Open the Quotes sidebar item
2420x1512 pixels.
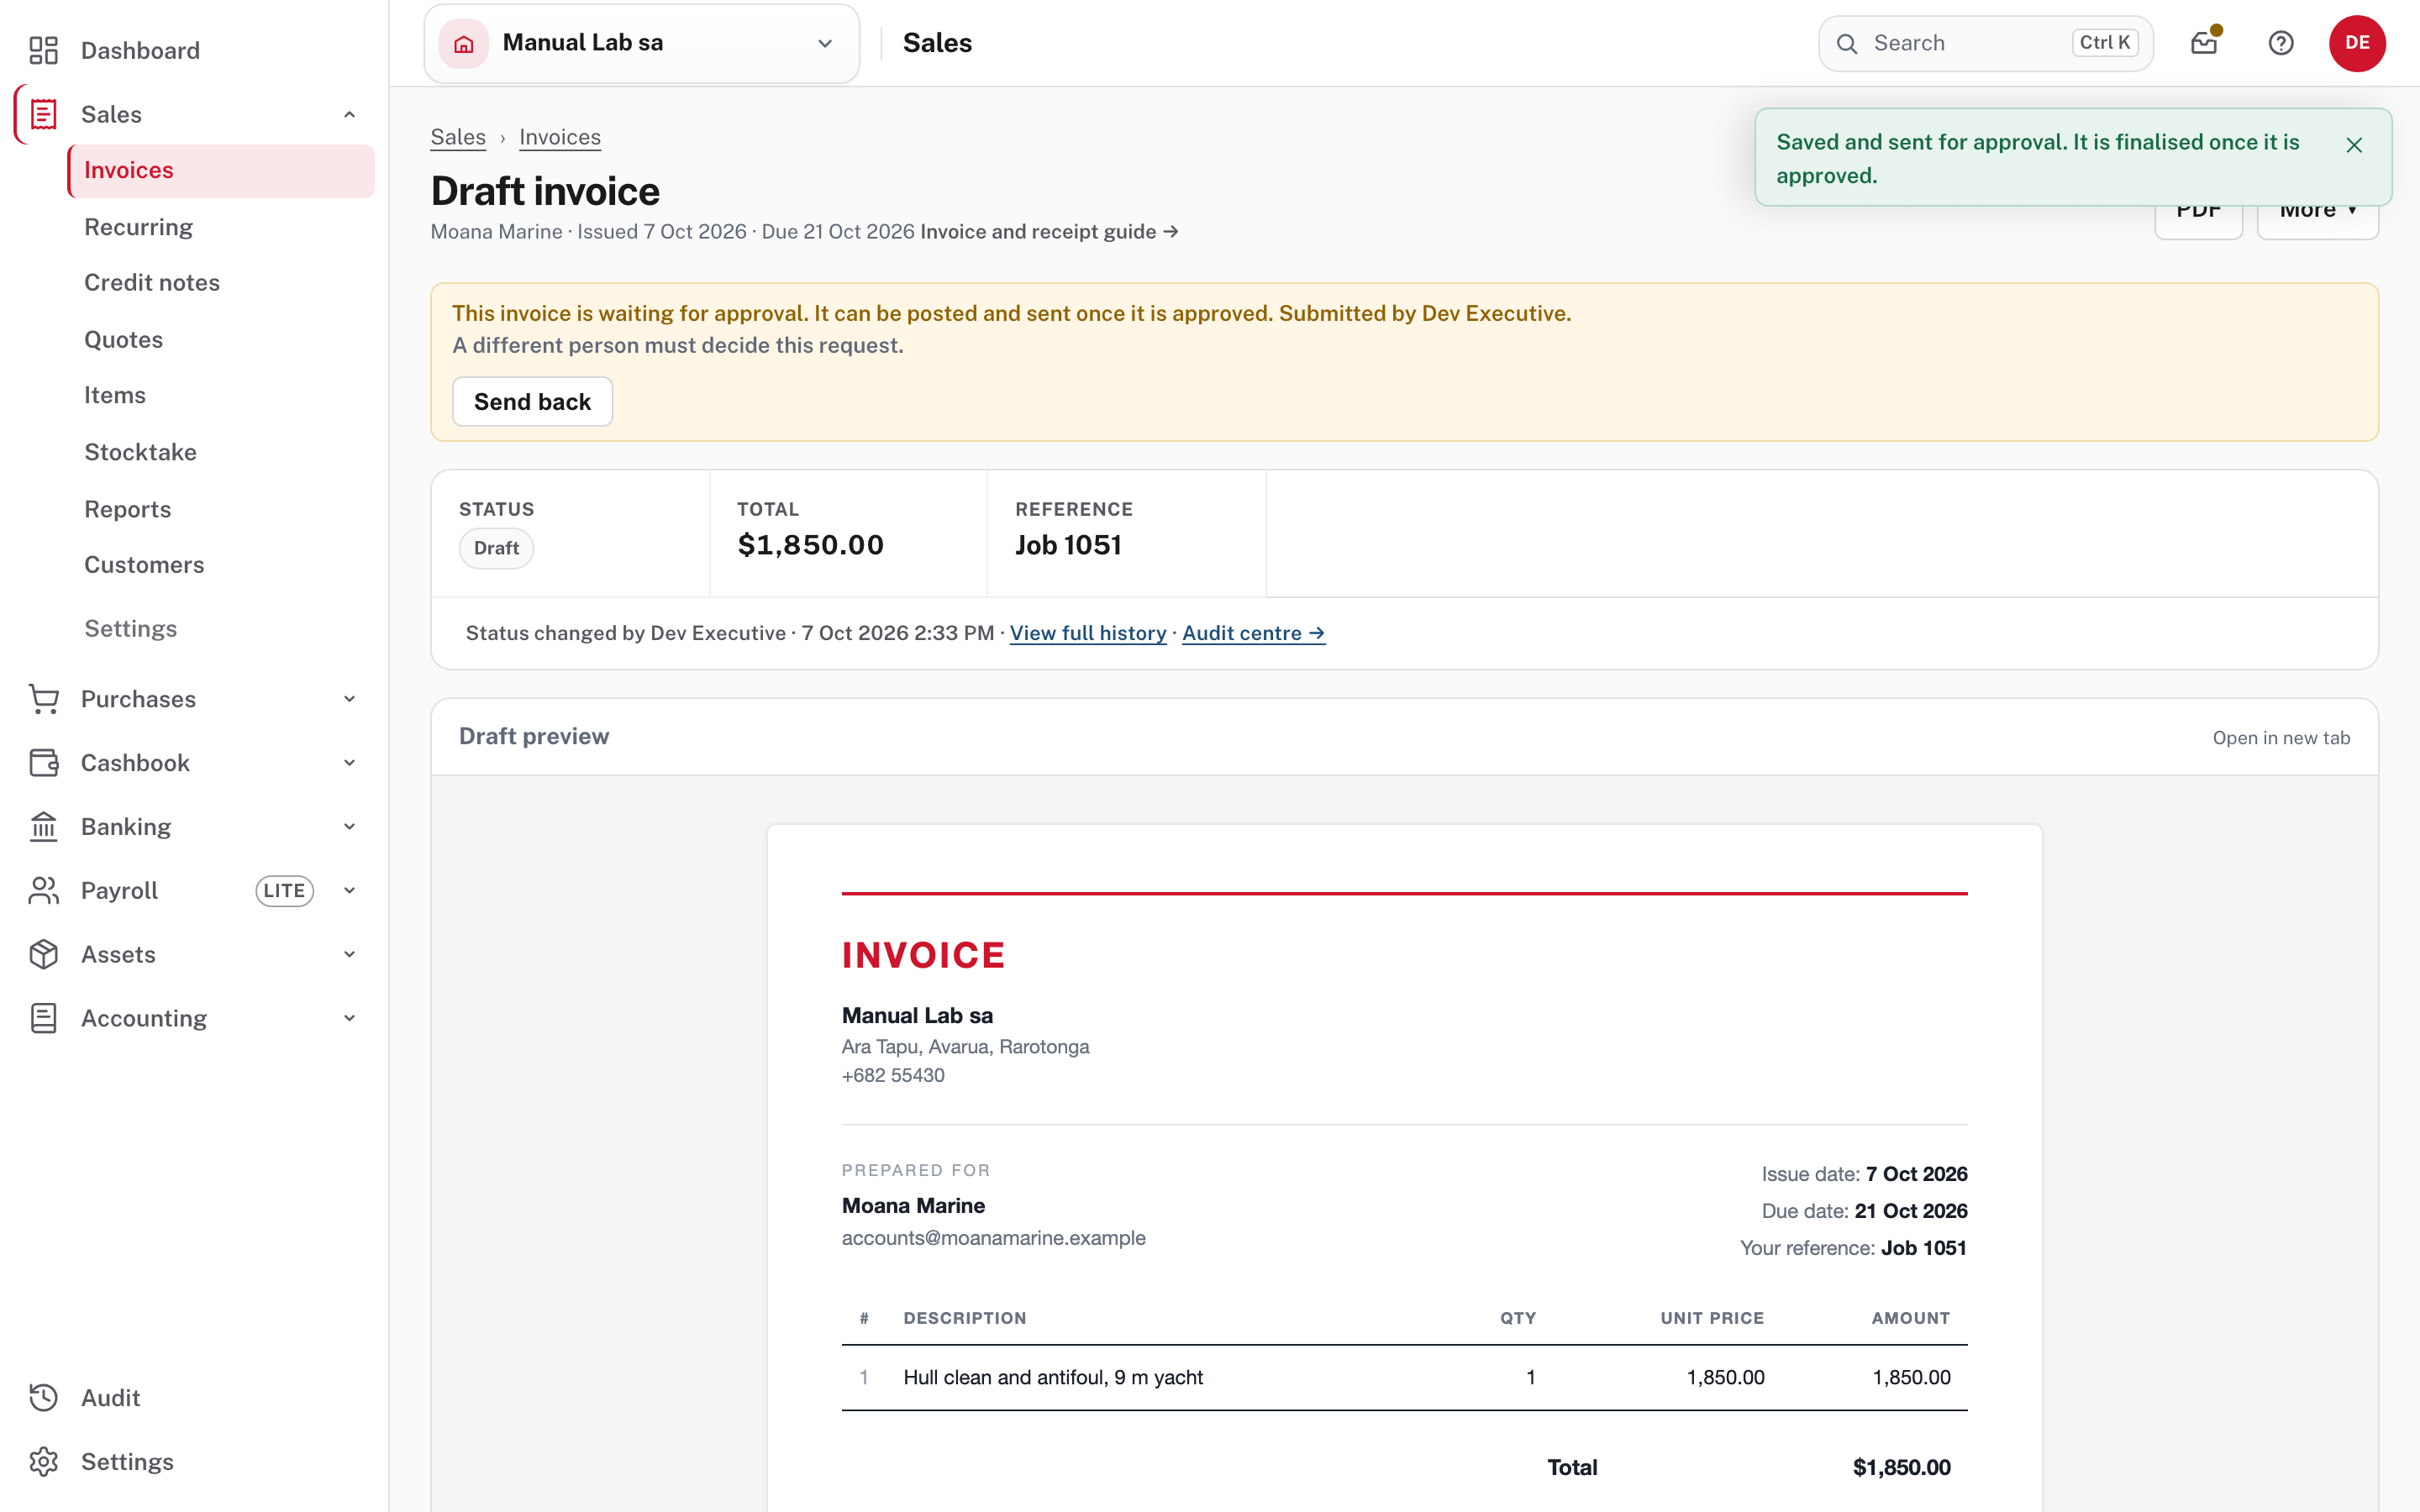123,339
